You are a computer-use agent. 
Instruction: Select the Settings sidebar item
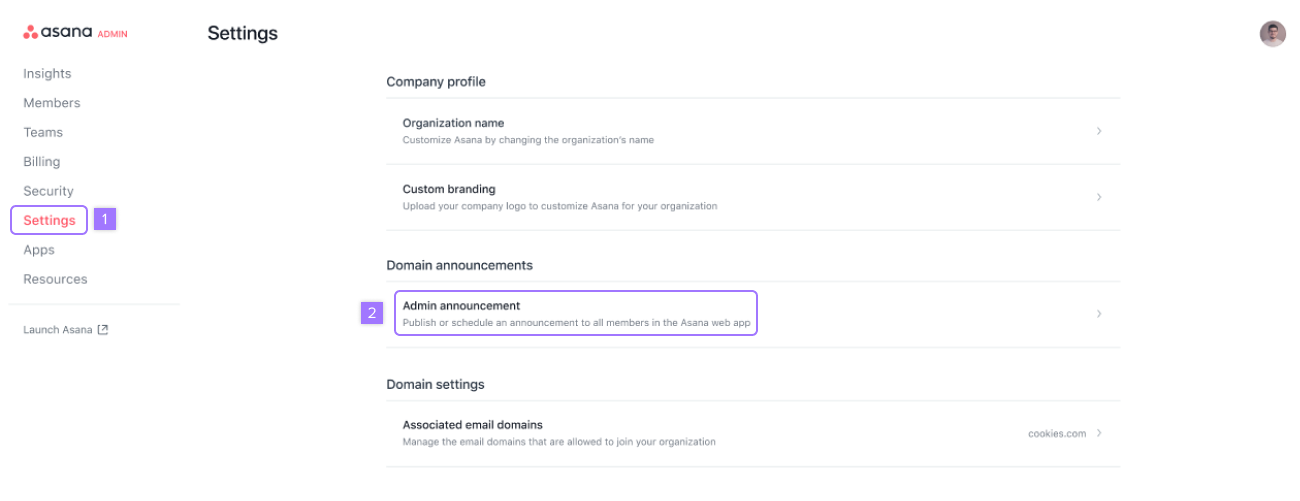(x=49, y=220)
